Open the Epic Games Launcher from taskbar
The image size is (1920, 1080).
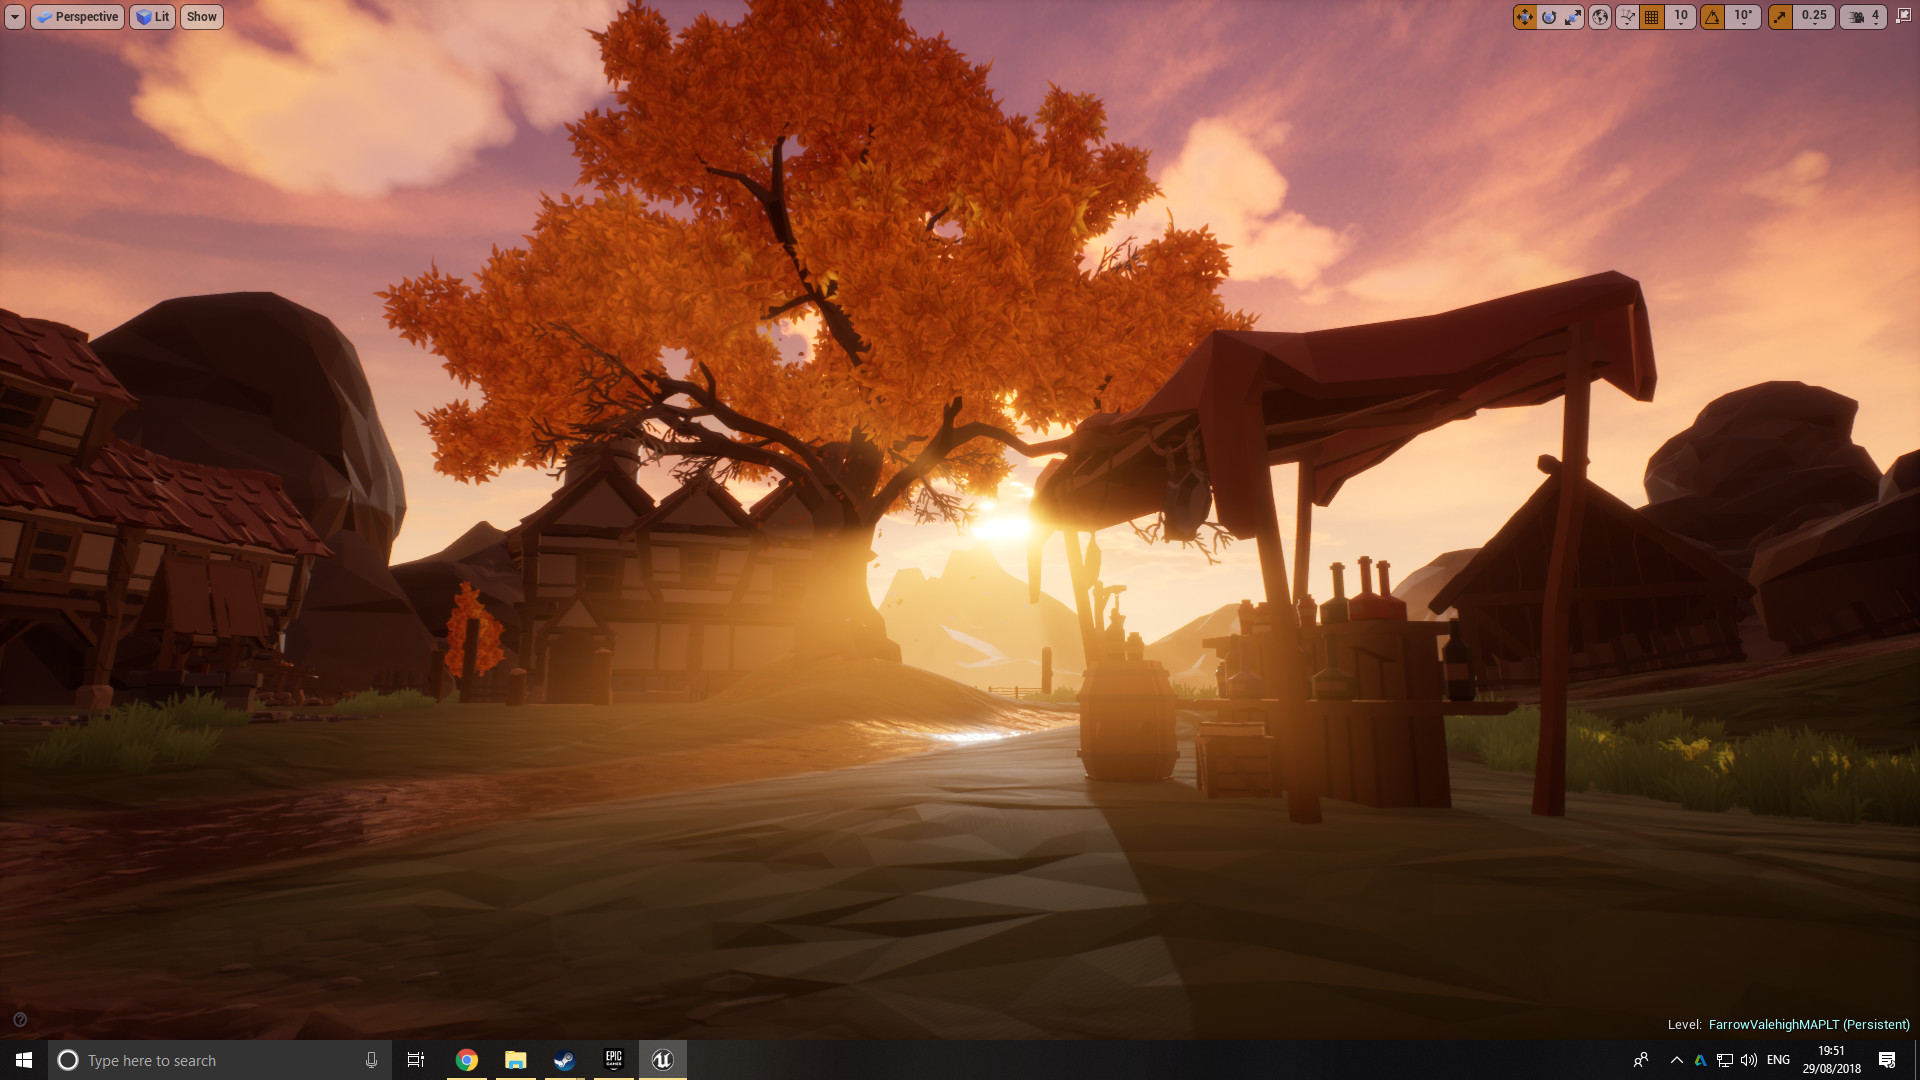coord(613,1059)
